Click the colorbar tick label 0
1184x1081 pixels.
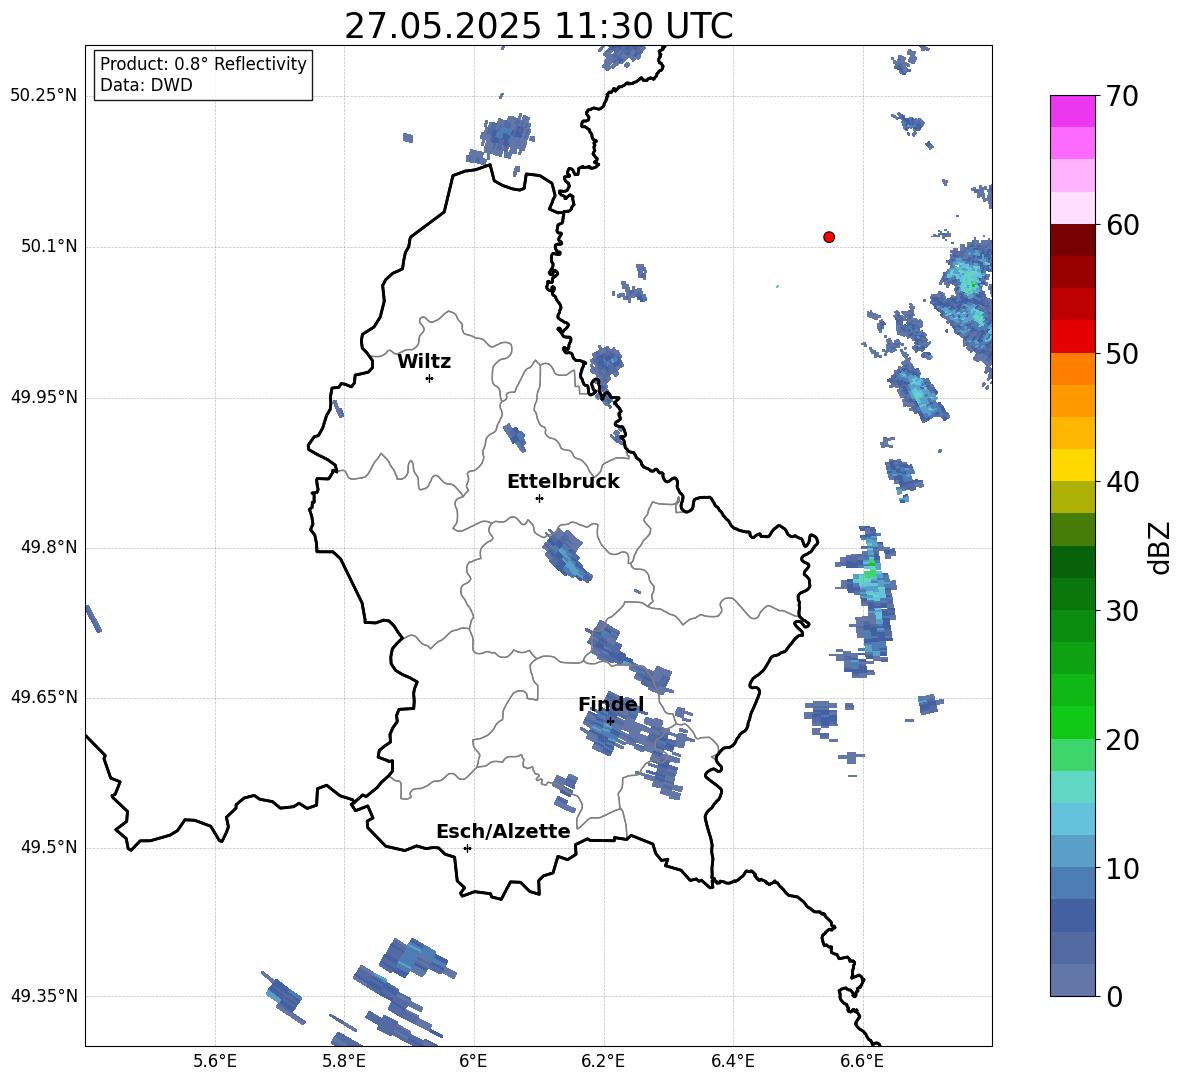click(1115, 996)
